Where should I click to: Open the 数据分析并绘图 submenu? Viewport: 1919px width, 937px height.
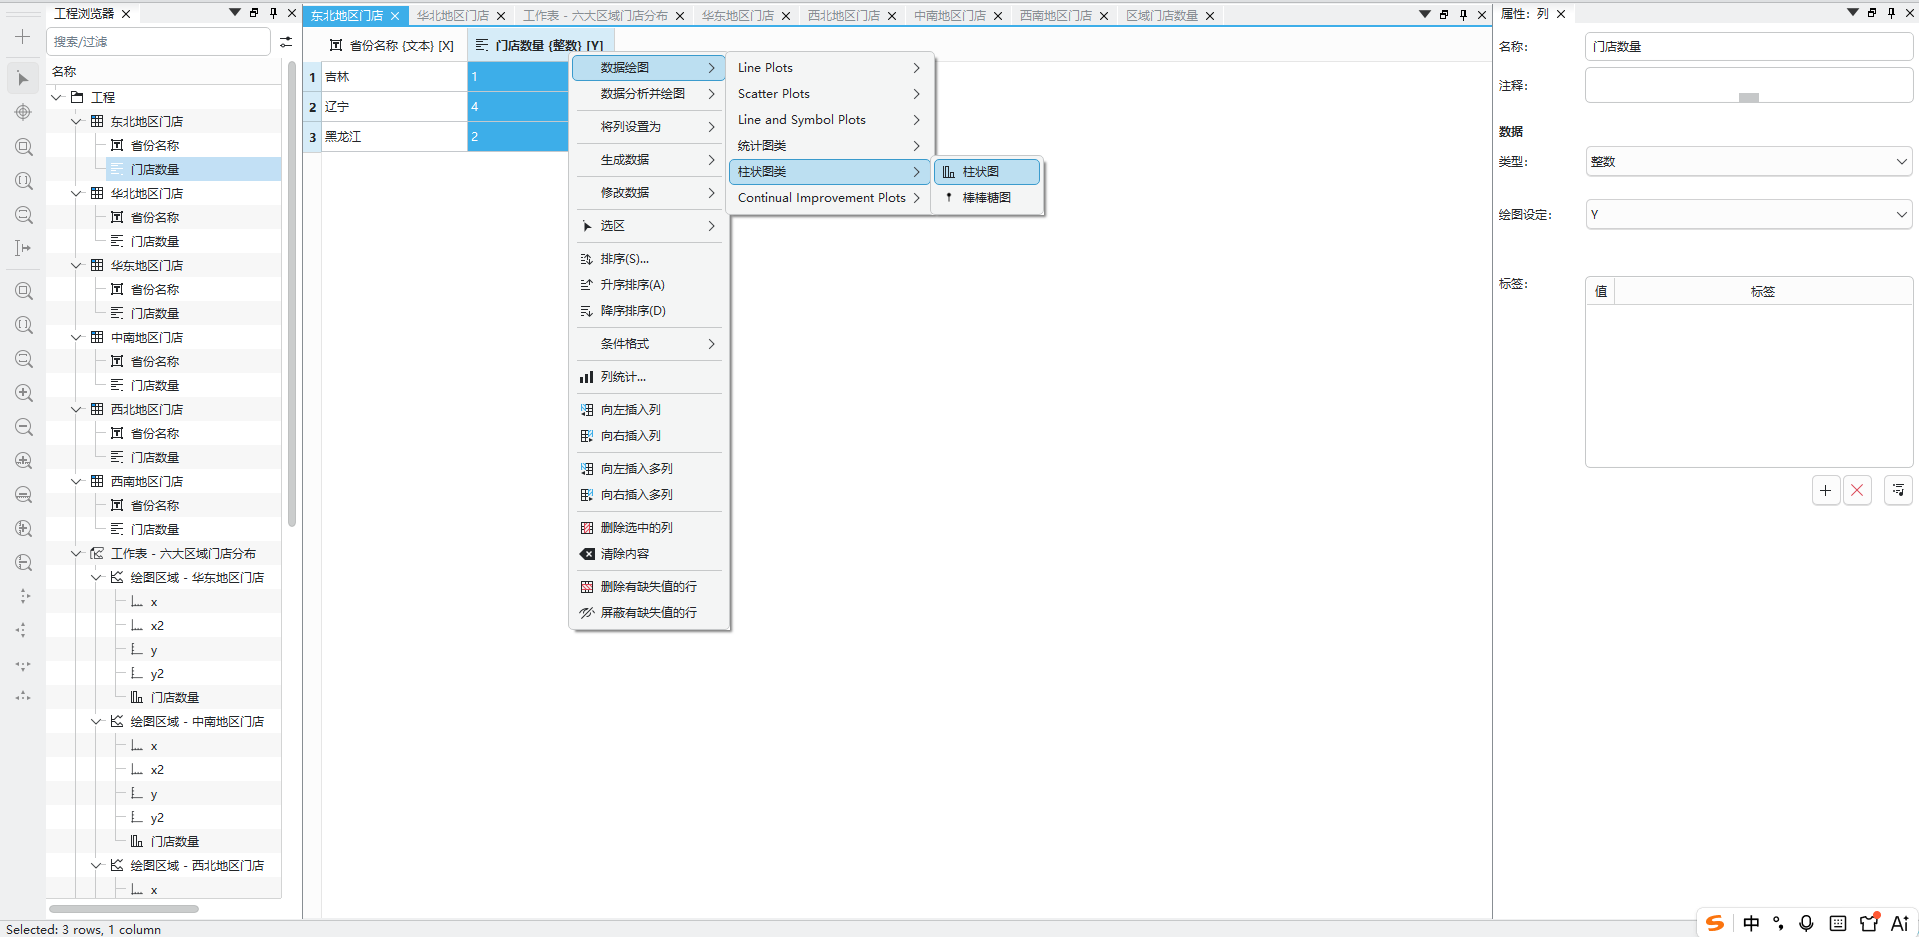pyautogui.click(x=650, y=94)
